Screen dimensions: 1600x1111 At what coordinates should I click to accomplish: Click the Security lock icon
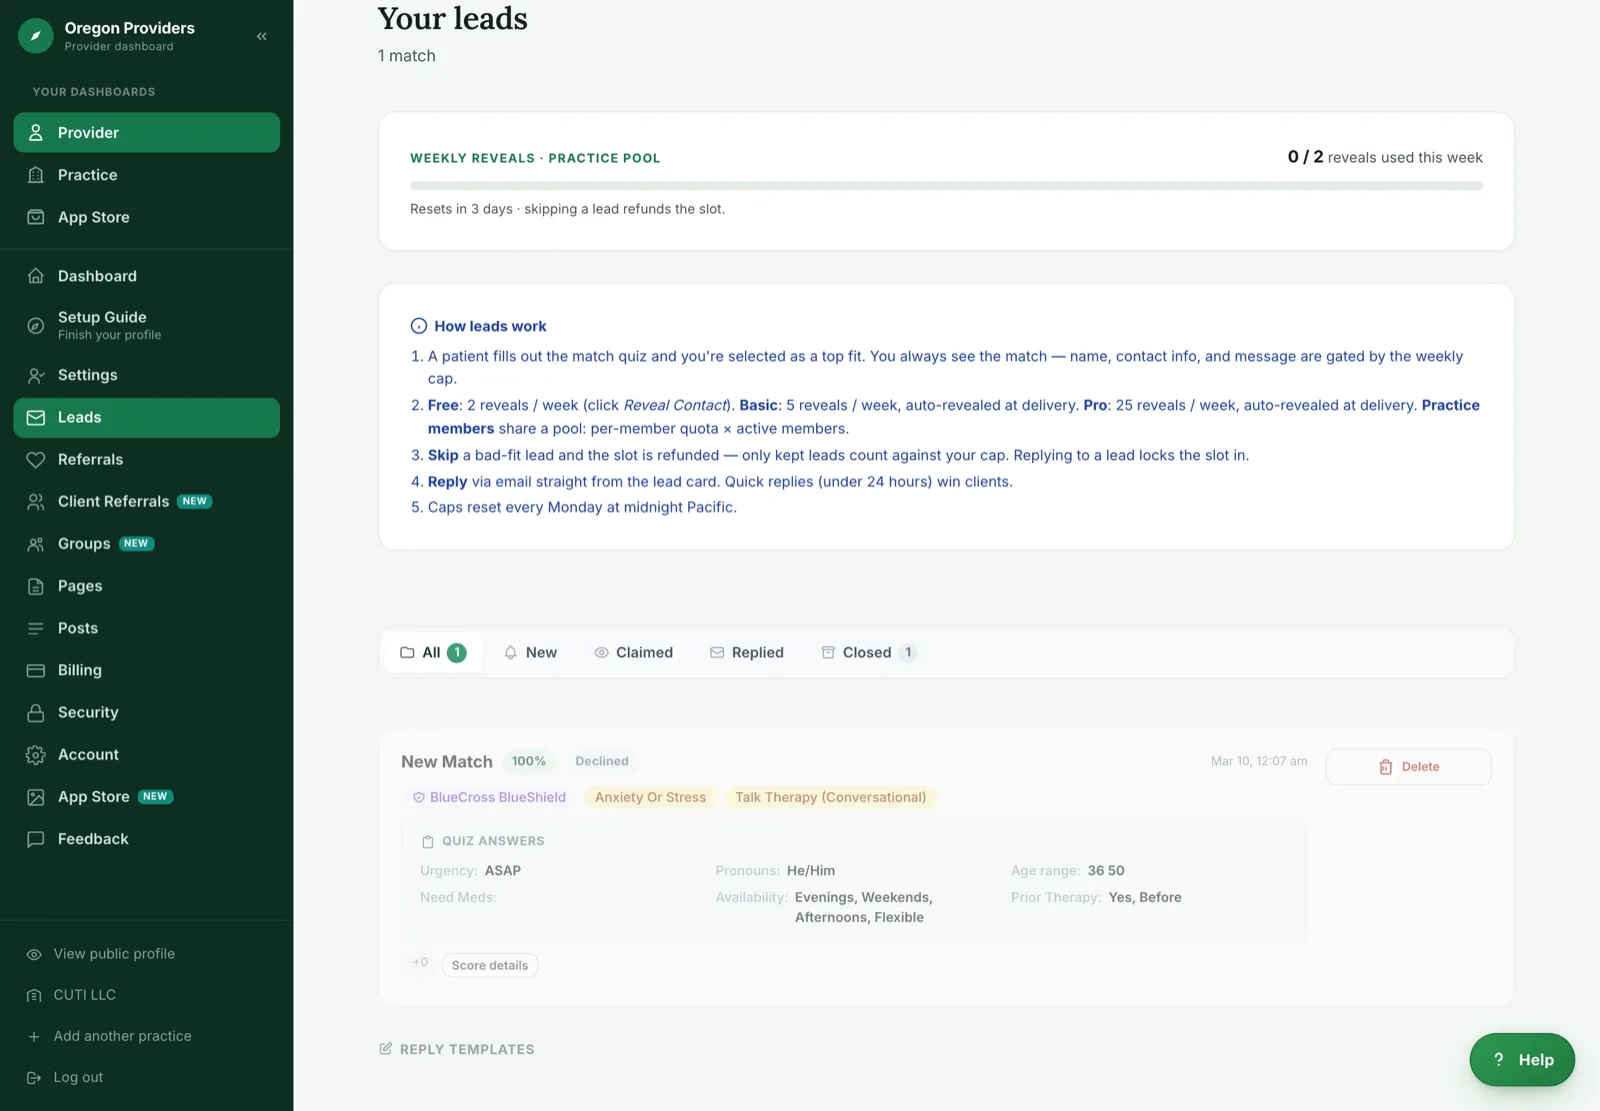36,713
